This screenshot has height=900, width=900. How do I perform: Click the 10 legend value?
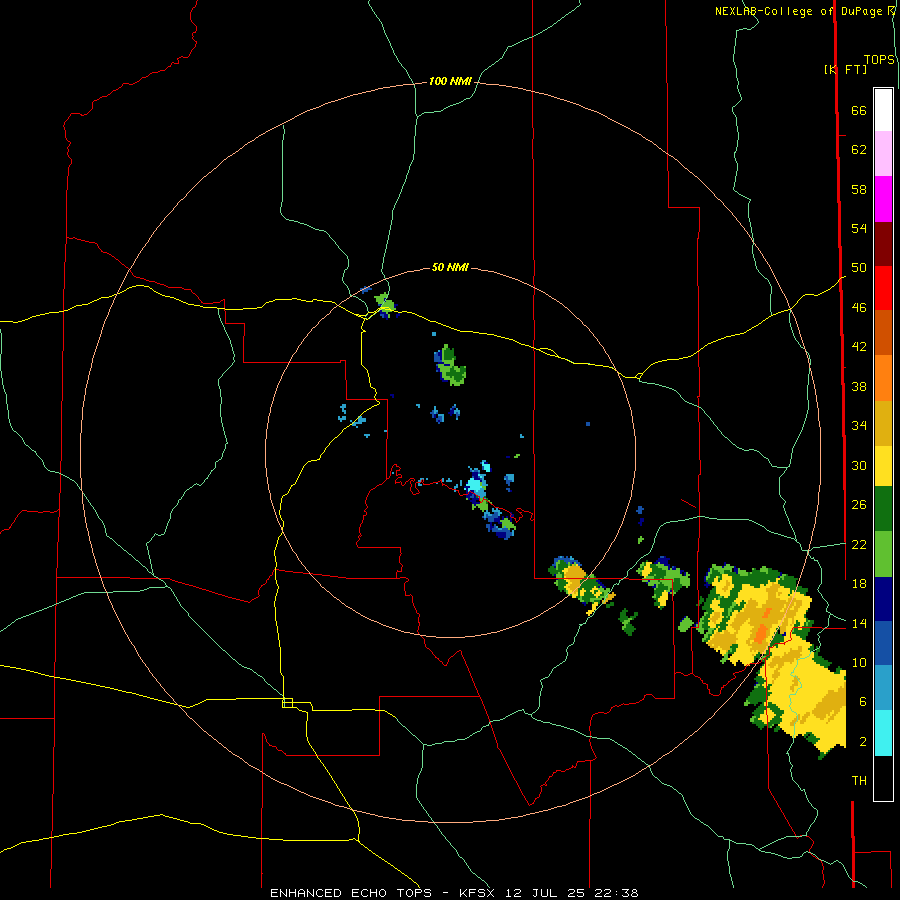[859, 662]
